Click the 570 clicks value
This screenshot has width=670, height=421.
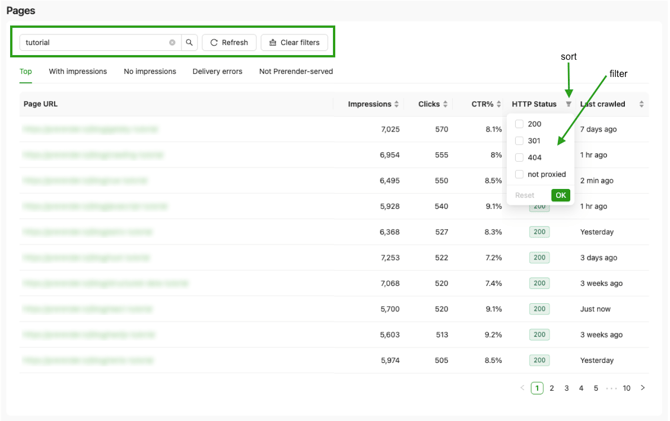[441, 129]
